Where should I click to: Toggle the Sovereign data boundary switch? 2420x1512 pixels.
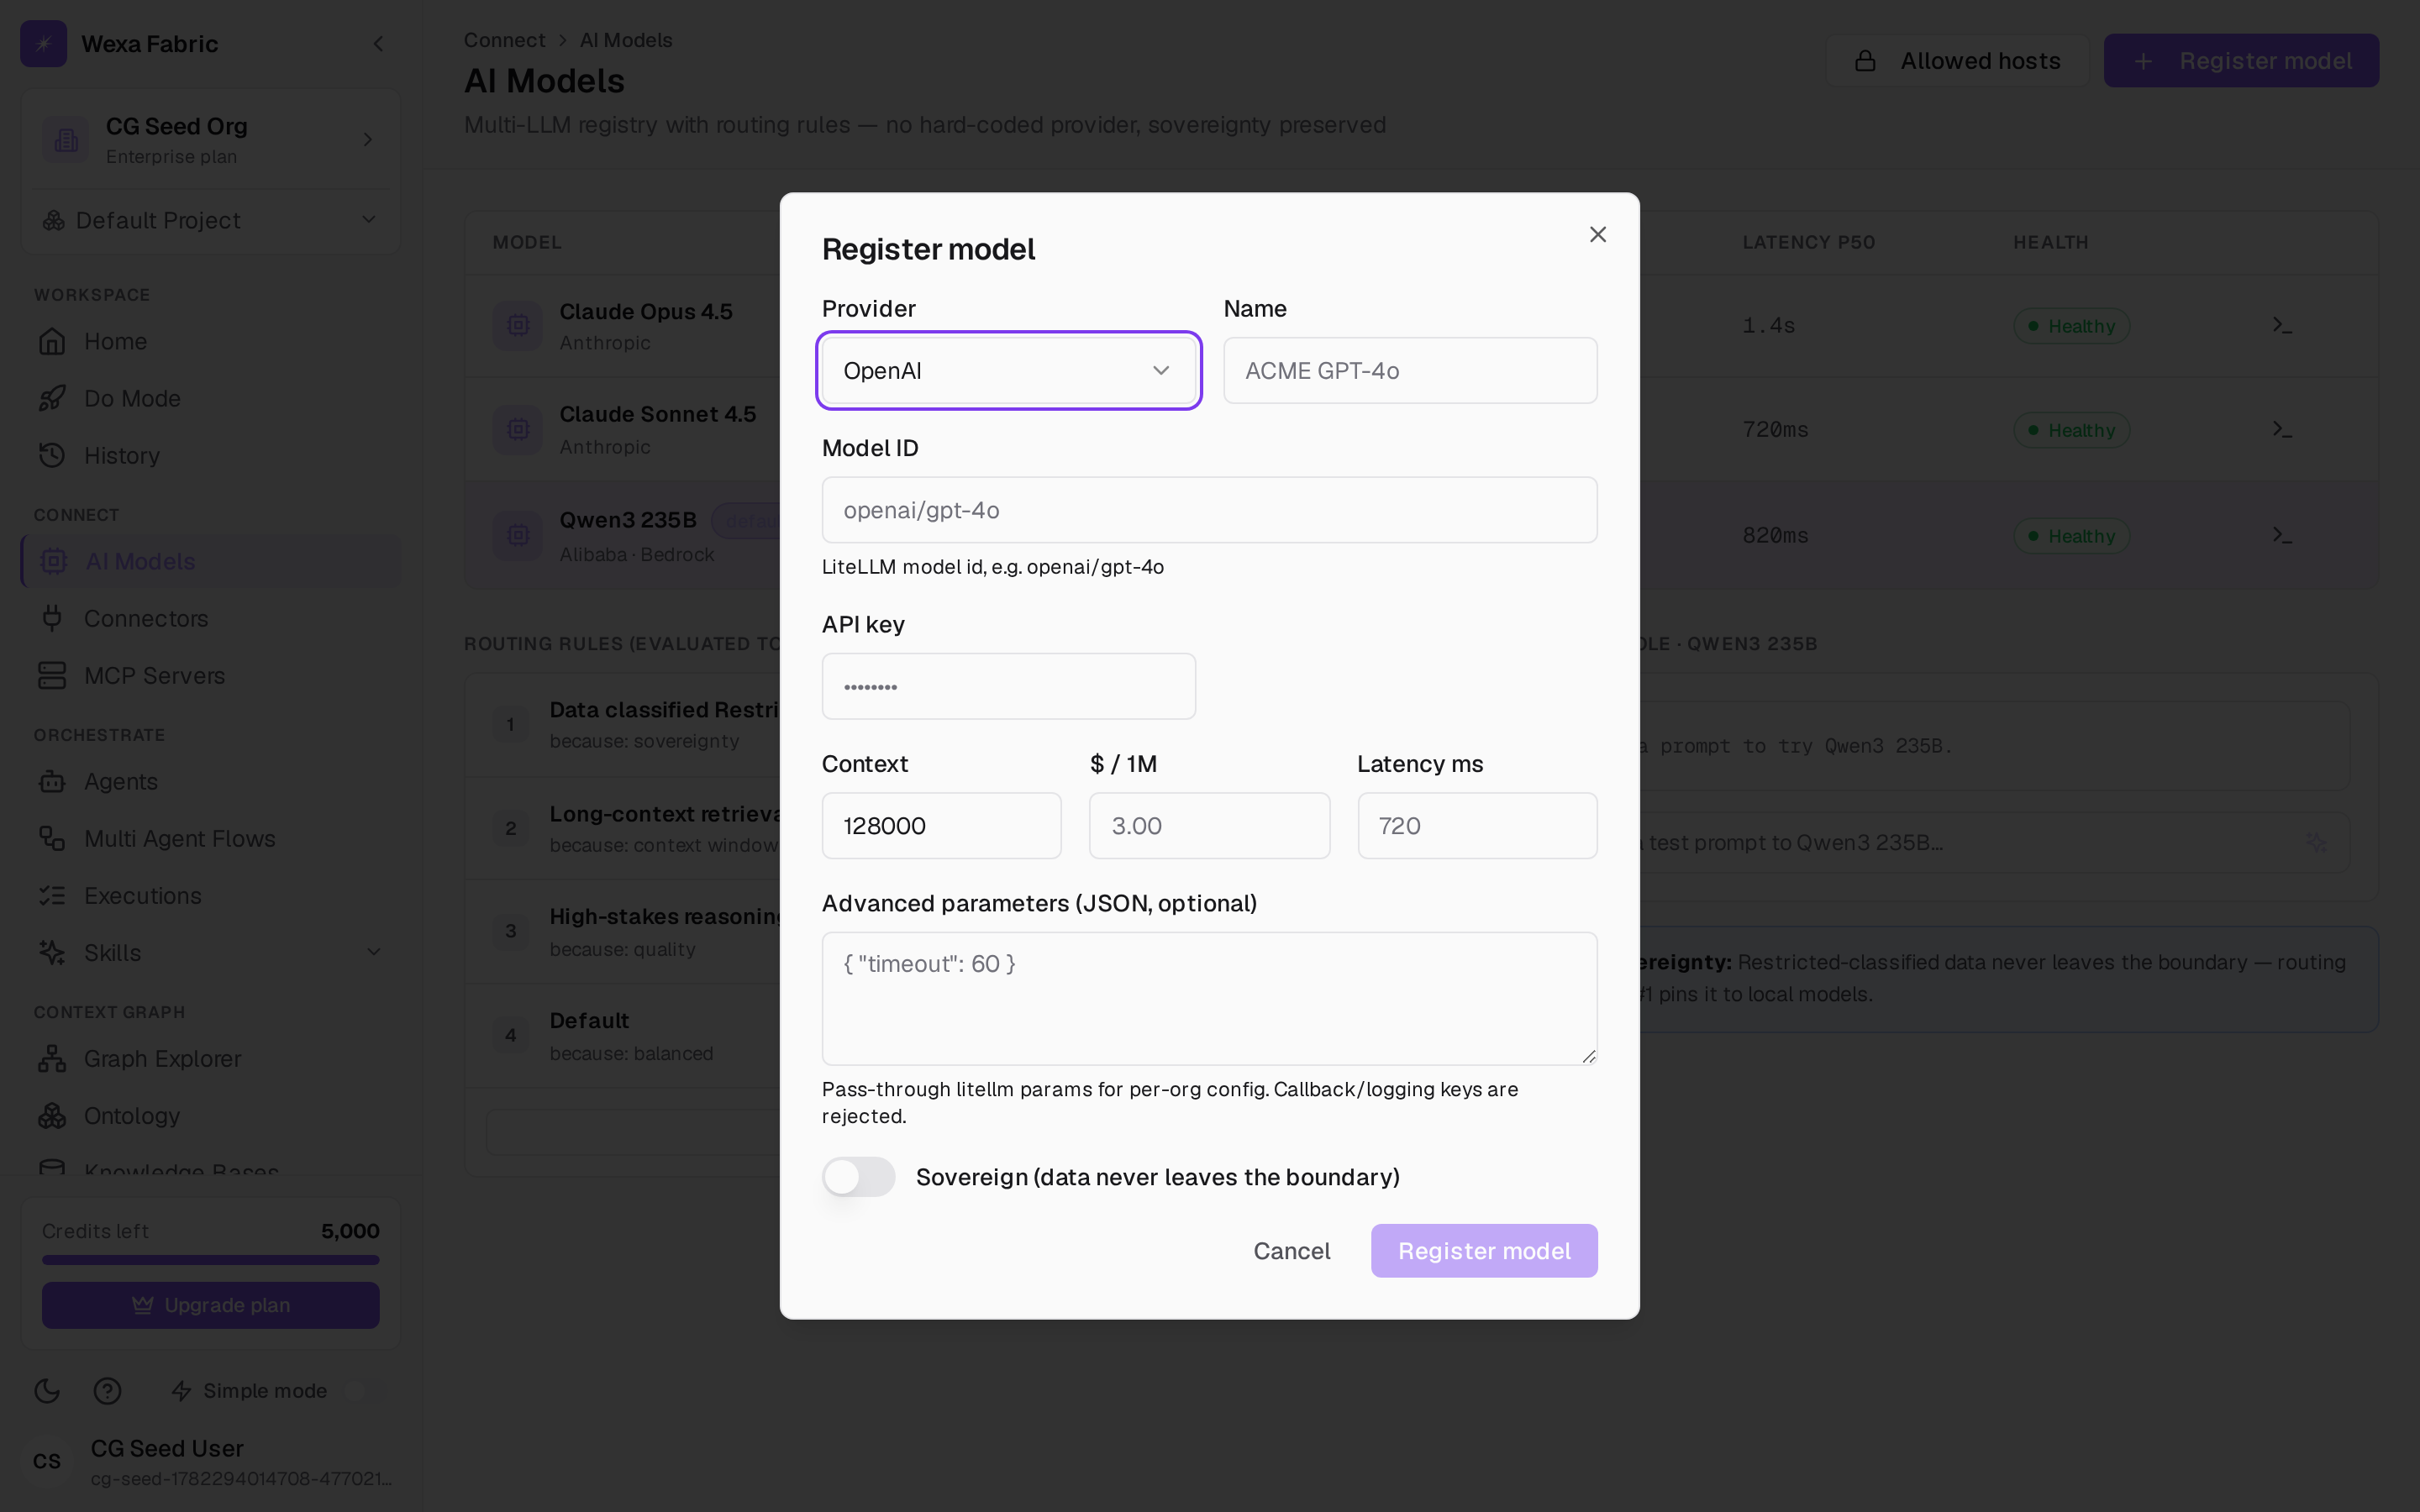(x=858, y=1177)
